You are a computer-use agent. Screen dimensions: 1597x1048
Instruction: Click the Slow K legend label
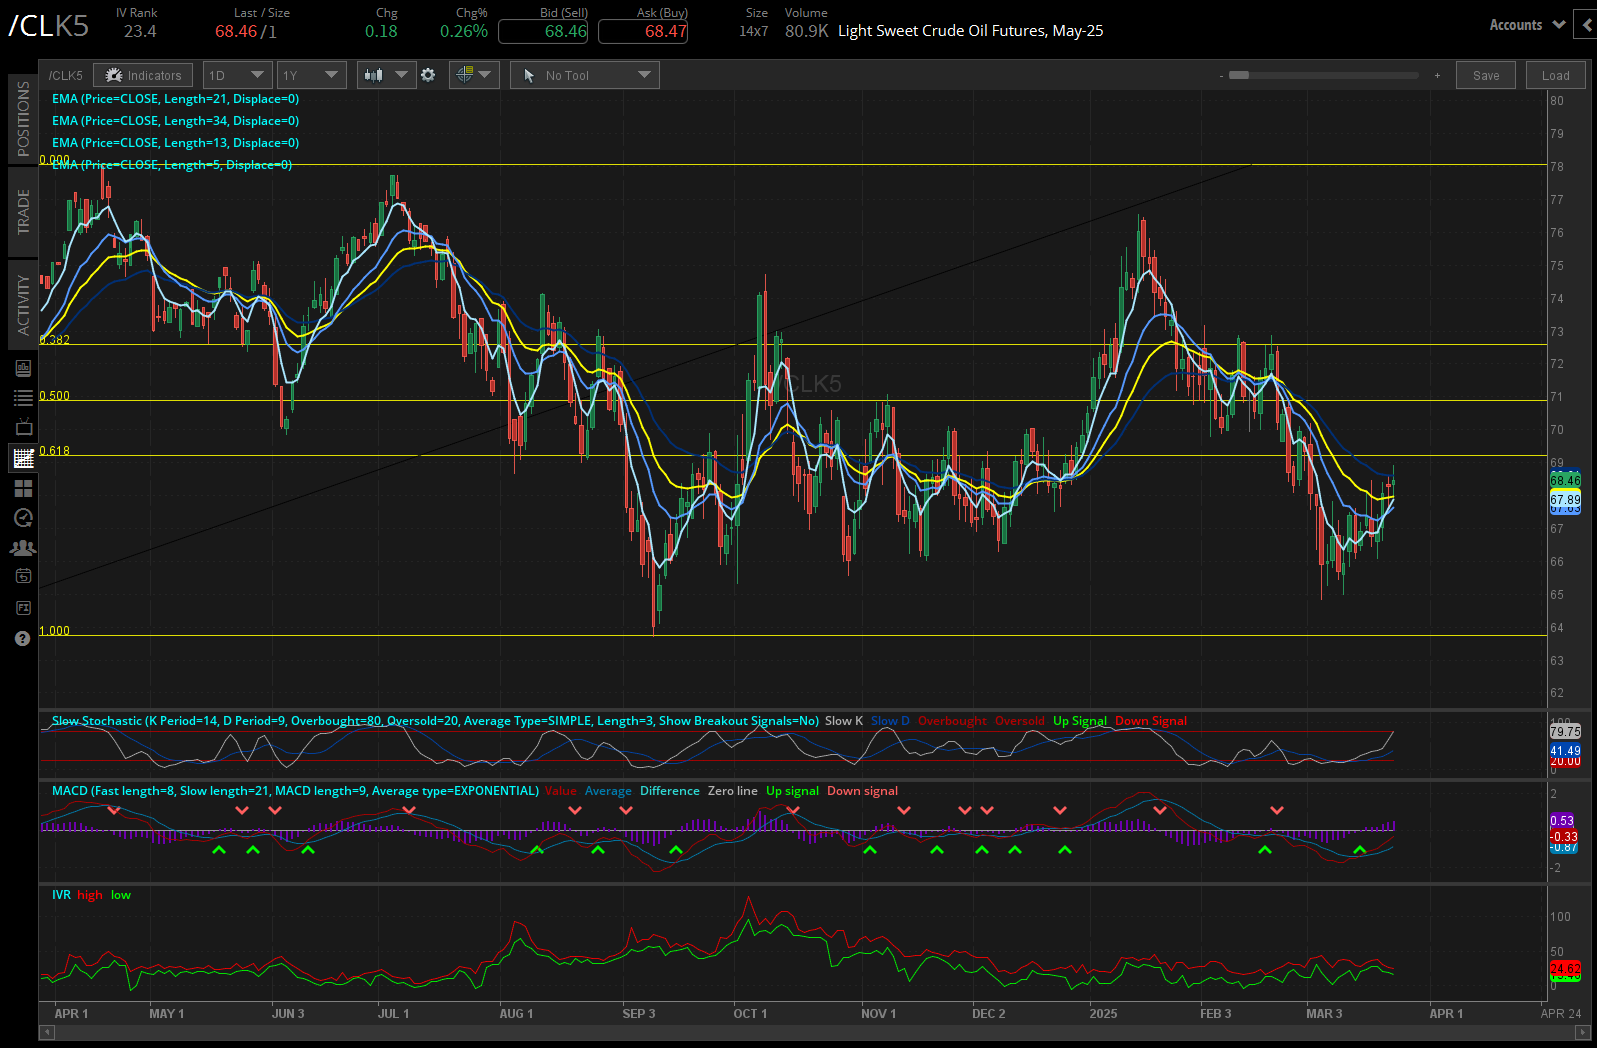[x=843, y=721]
